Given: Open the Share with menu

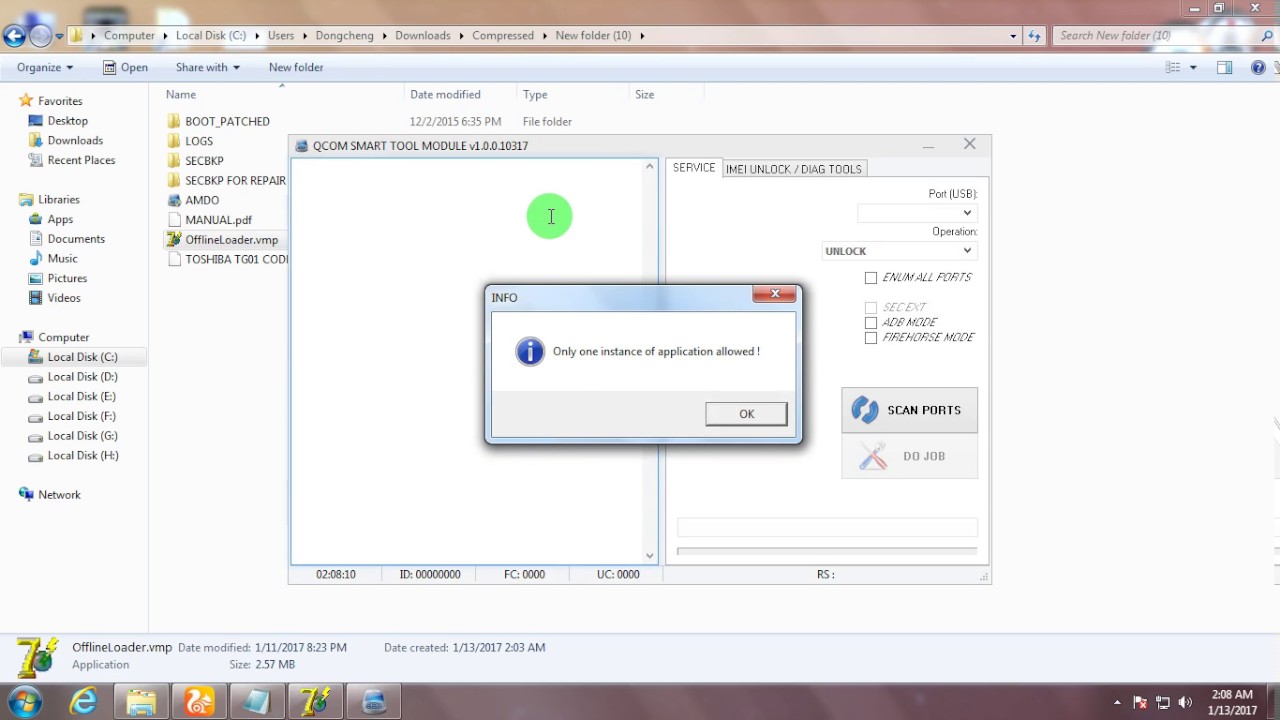Looking at the screenshot, I should tap(207, 67).
